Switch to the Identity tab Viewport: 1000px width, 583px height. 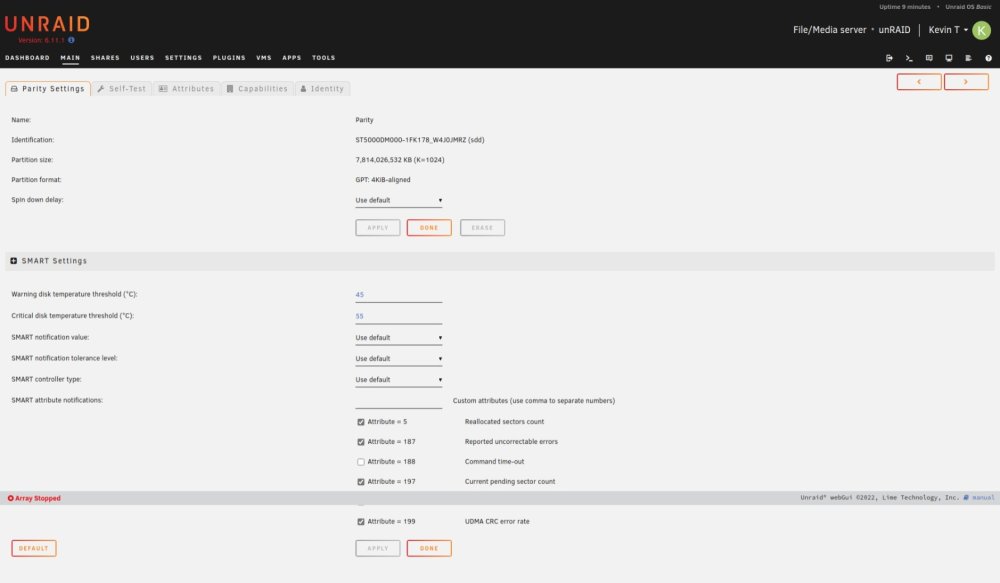click(322, 89)
